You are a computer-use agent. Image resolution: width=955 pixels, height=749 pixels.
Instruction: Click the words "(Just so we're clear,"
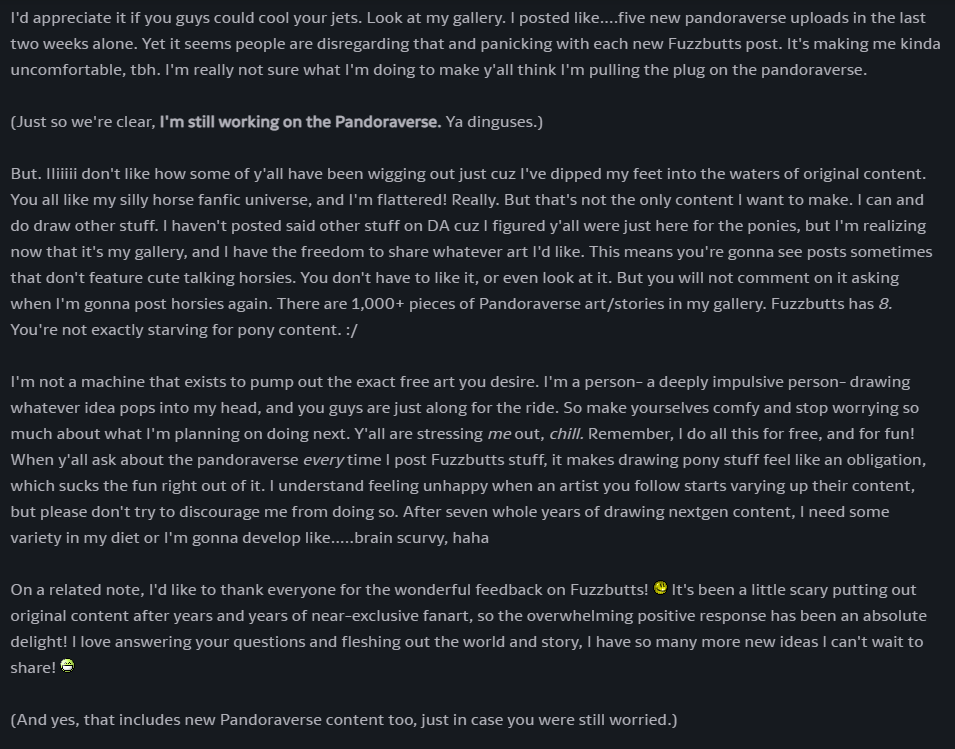83,122
